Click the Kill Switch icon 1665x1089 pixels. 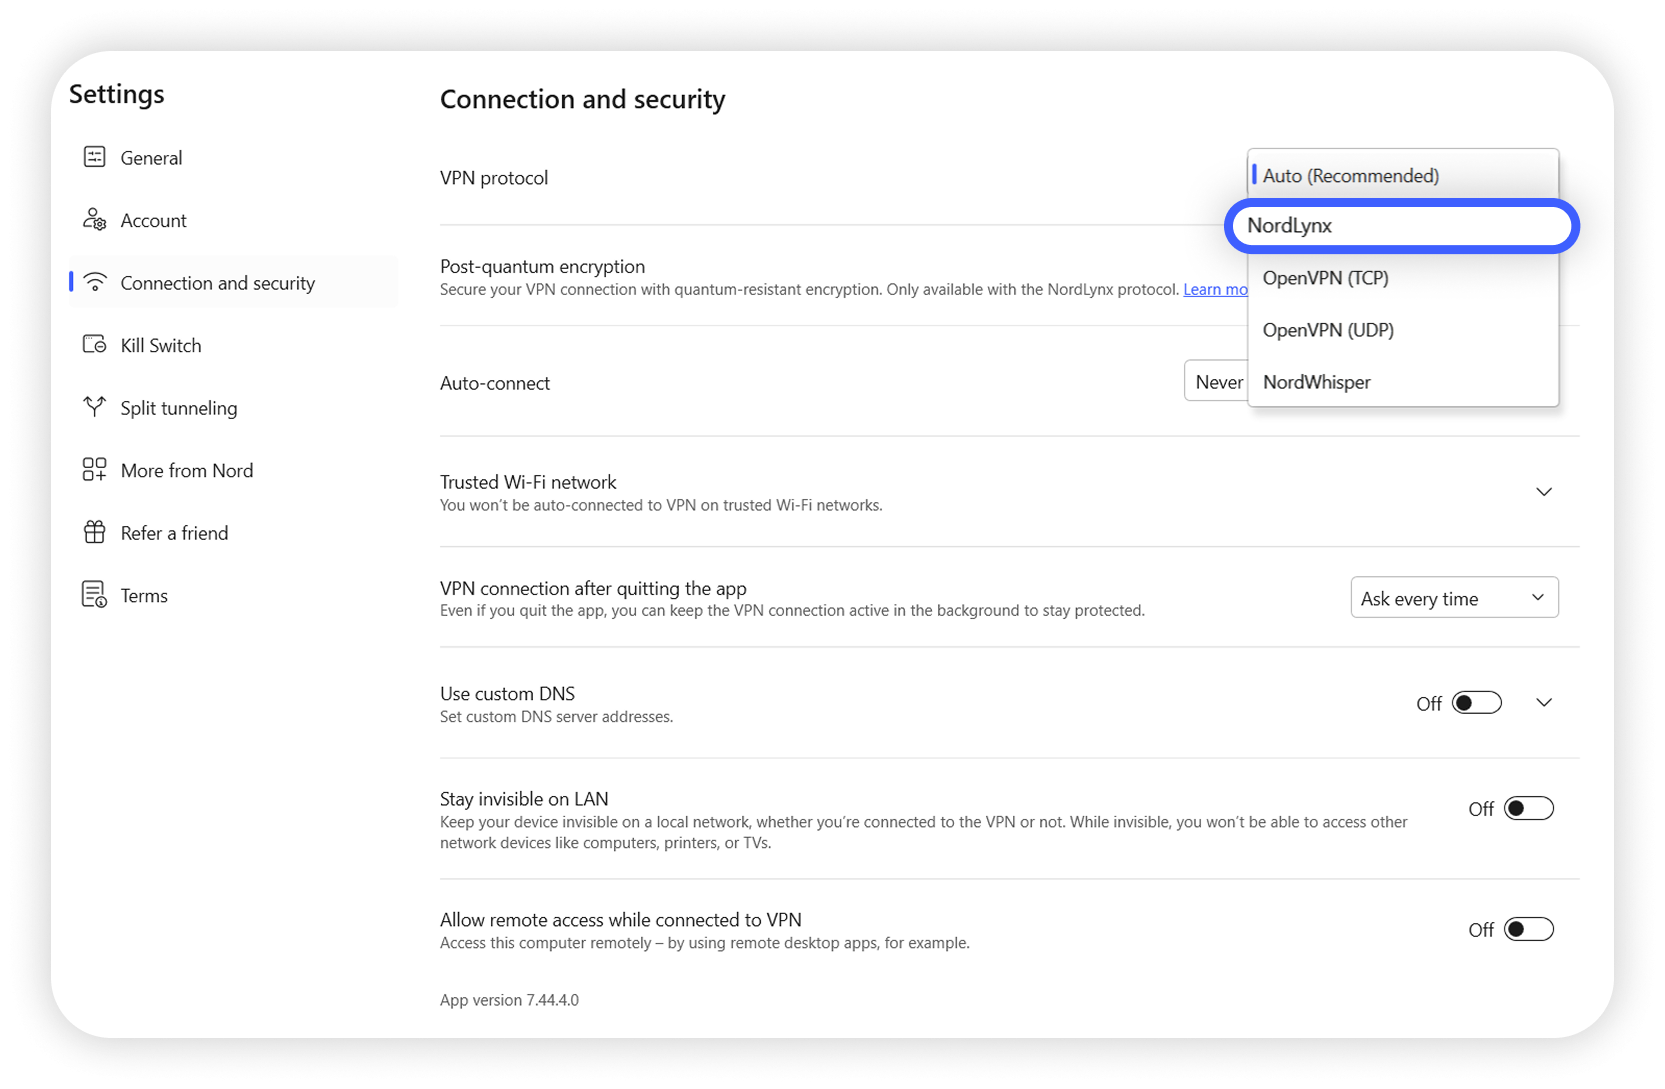(94, 345)
